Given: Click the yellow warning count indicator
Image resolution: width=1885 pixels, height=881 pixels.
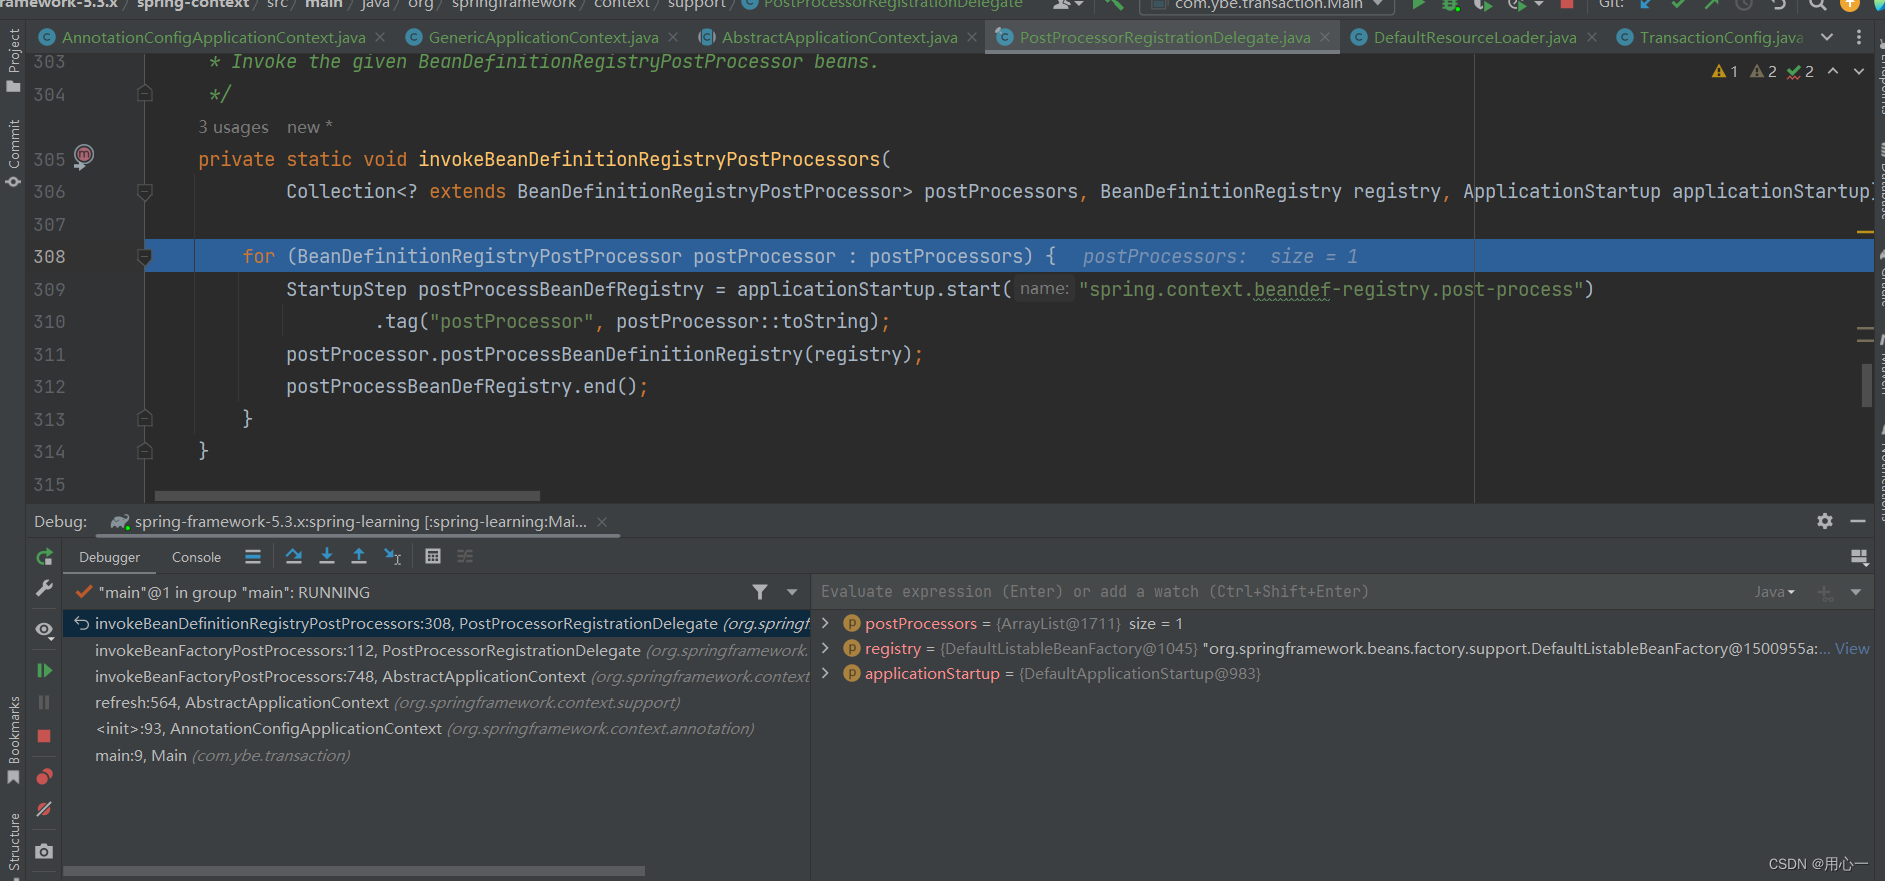Looking at the screenshot, I should (1725, 71).
